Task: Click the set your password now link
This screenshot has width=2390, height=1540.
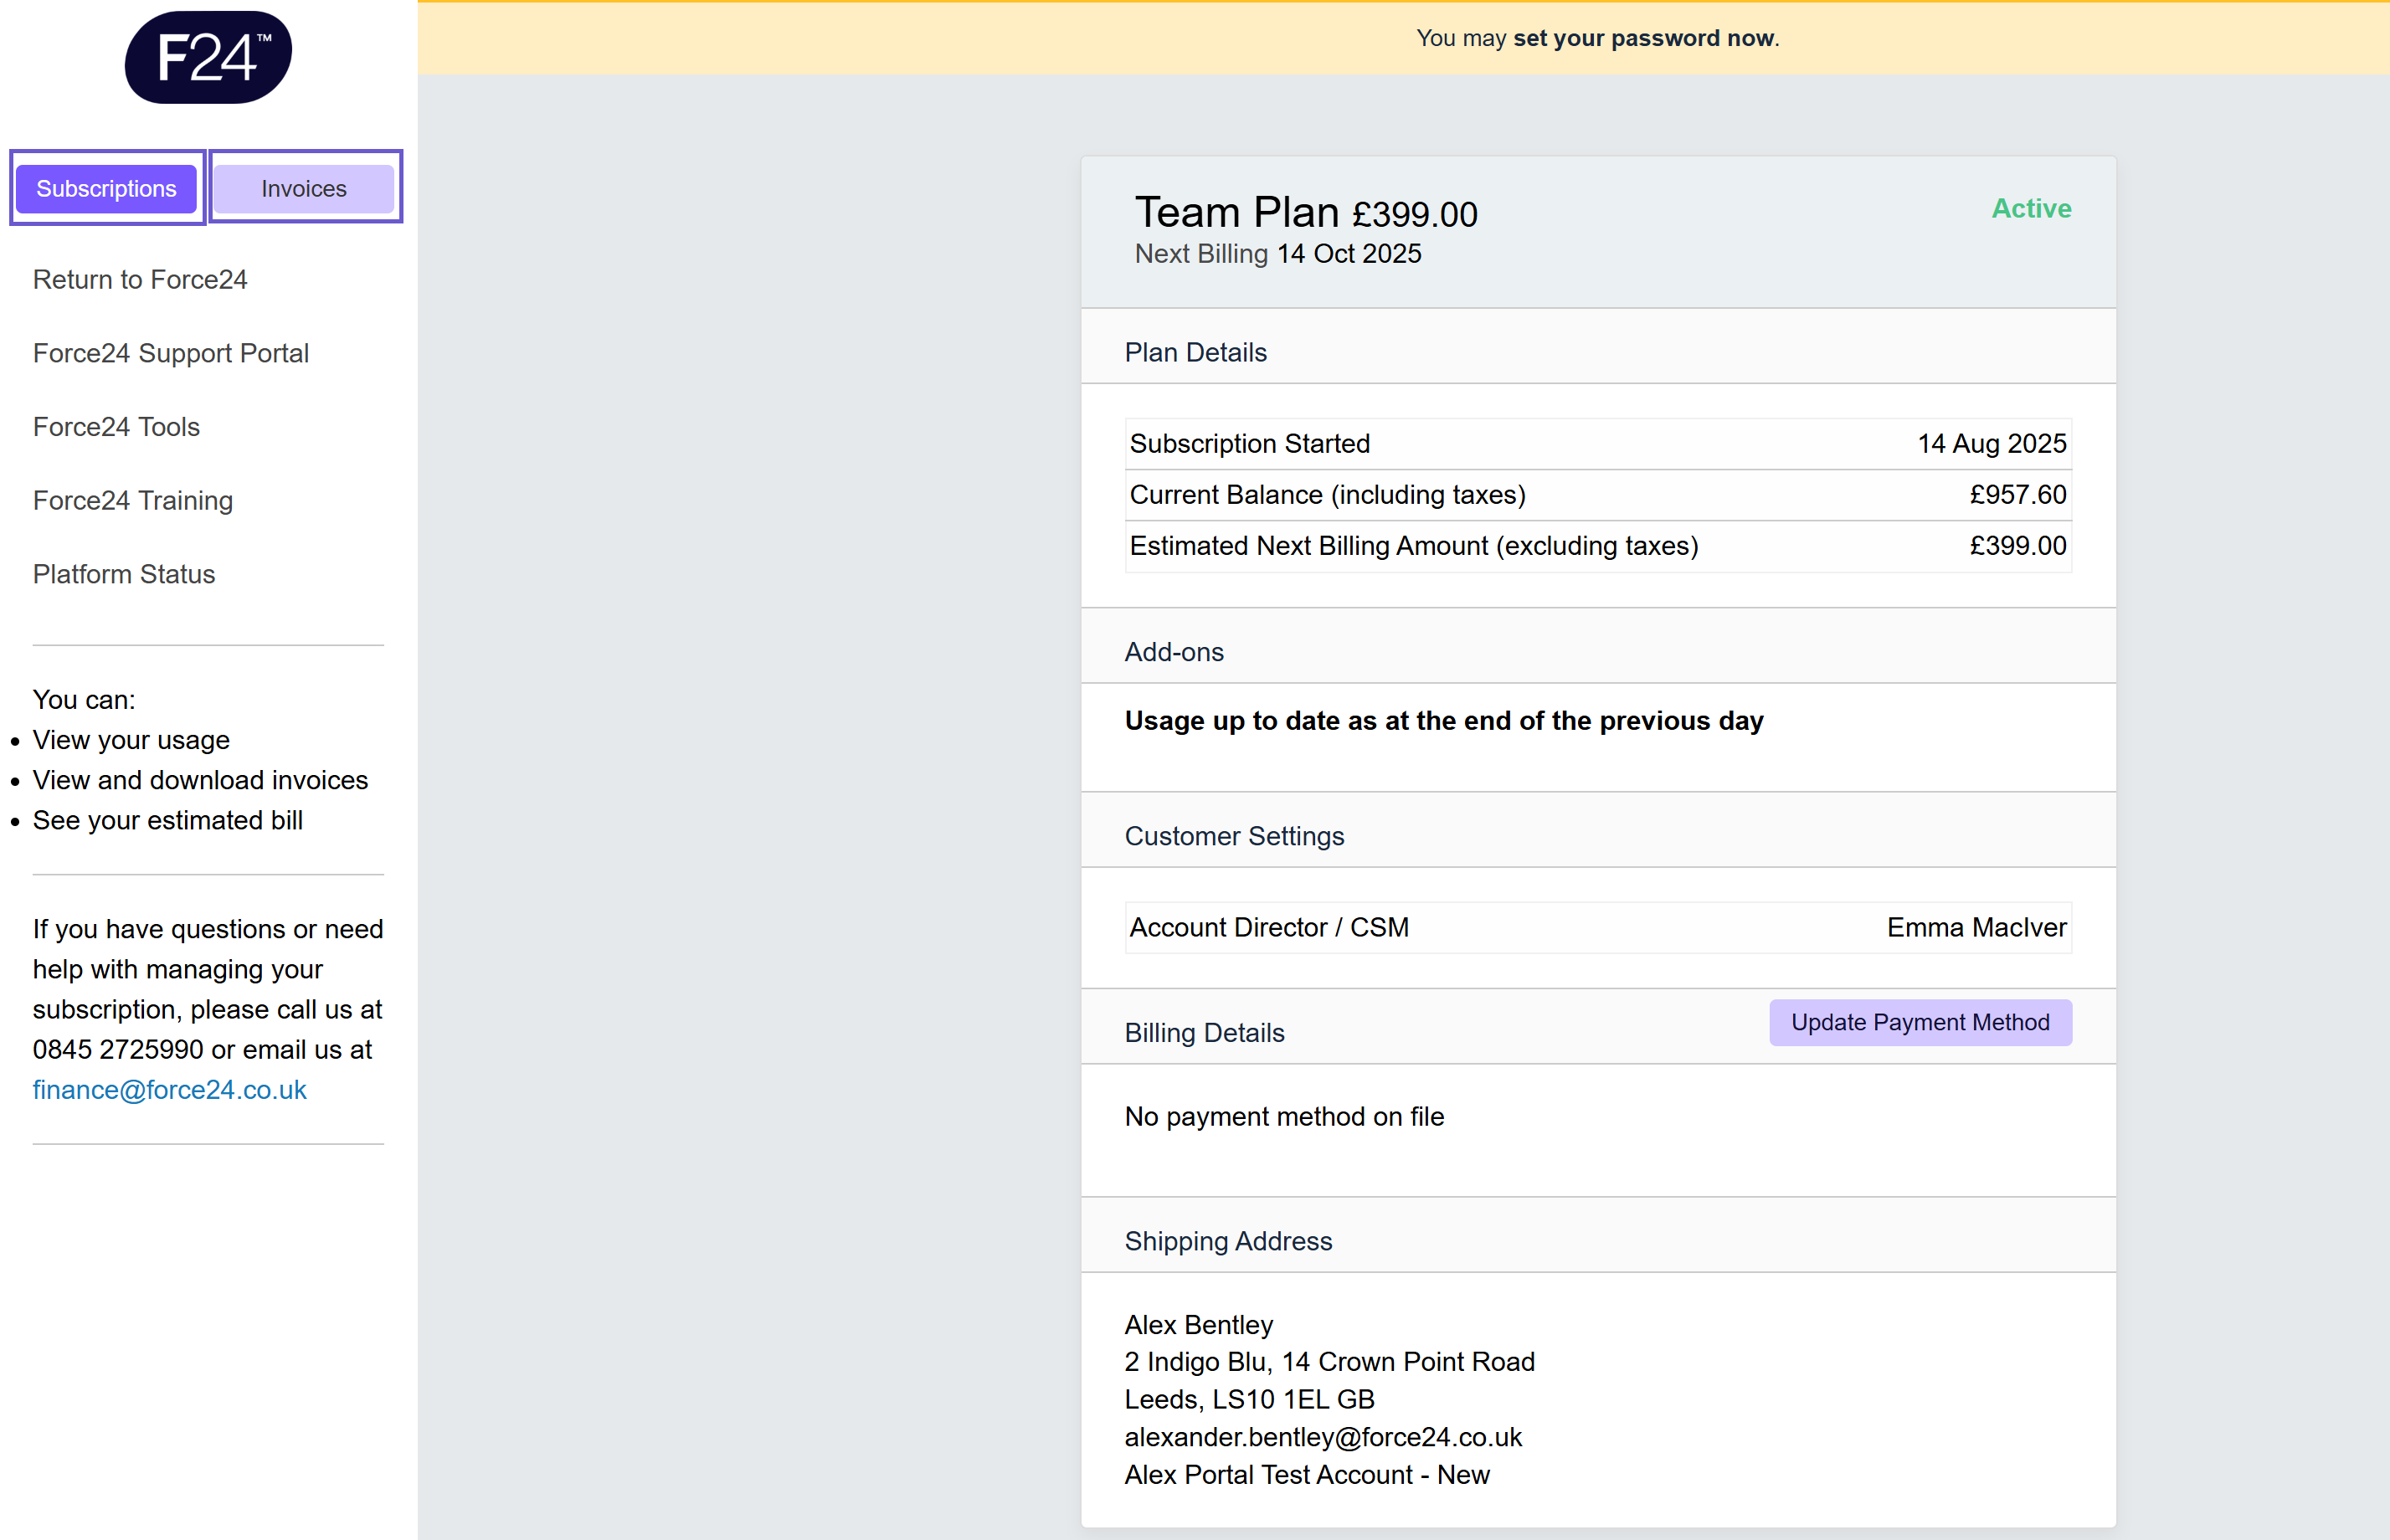Action: 1643,38
